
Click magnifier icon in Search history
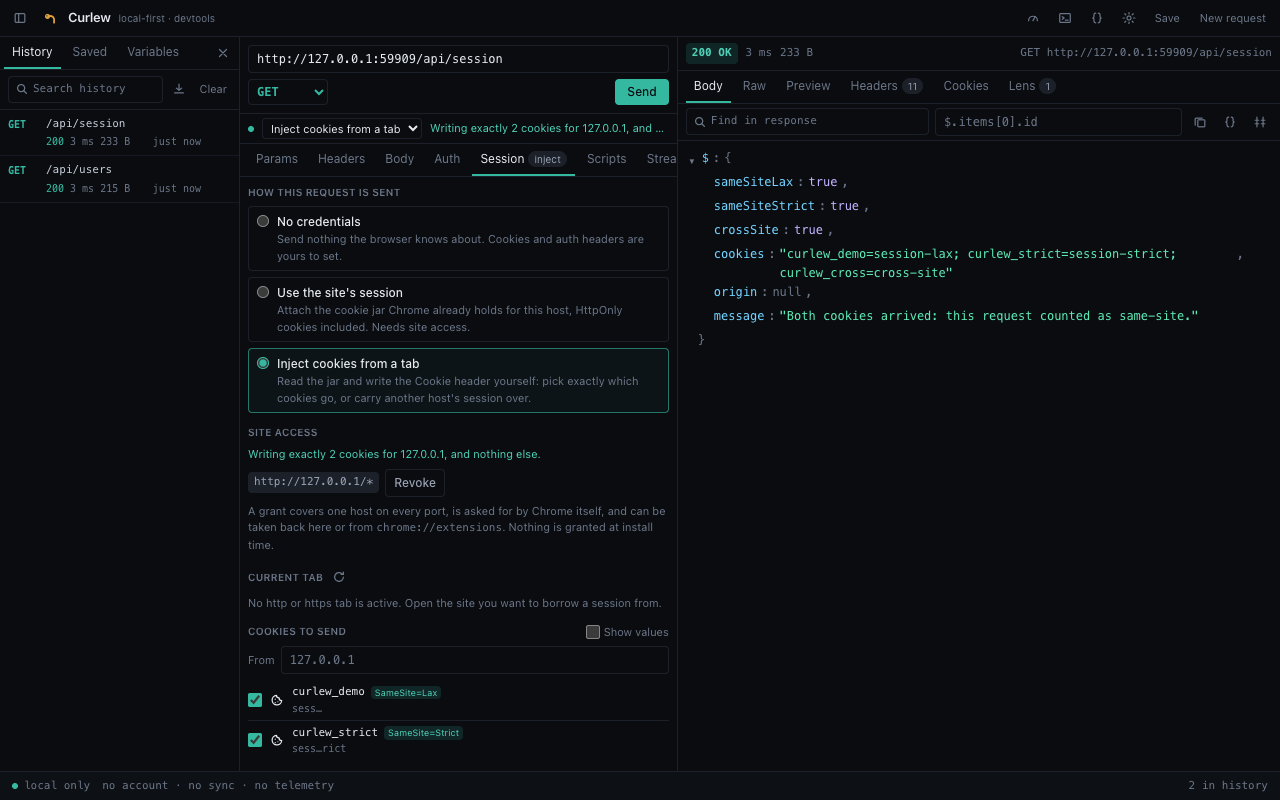pos(22,89)
